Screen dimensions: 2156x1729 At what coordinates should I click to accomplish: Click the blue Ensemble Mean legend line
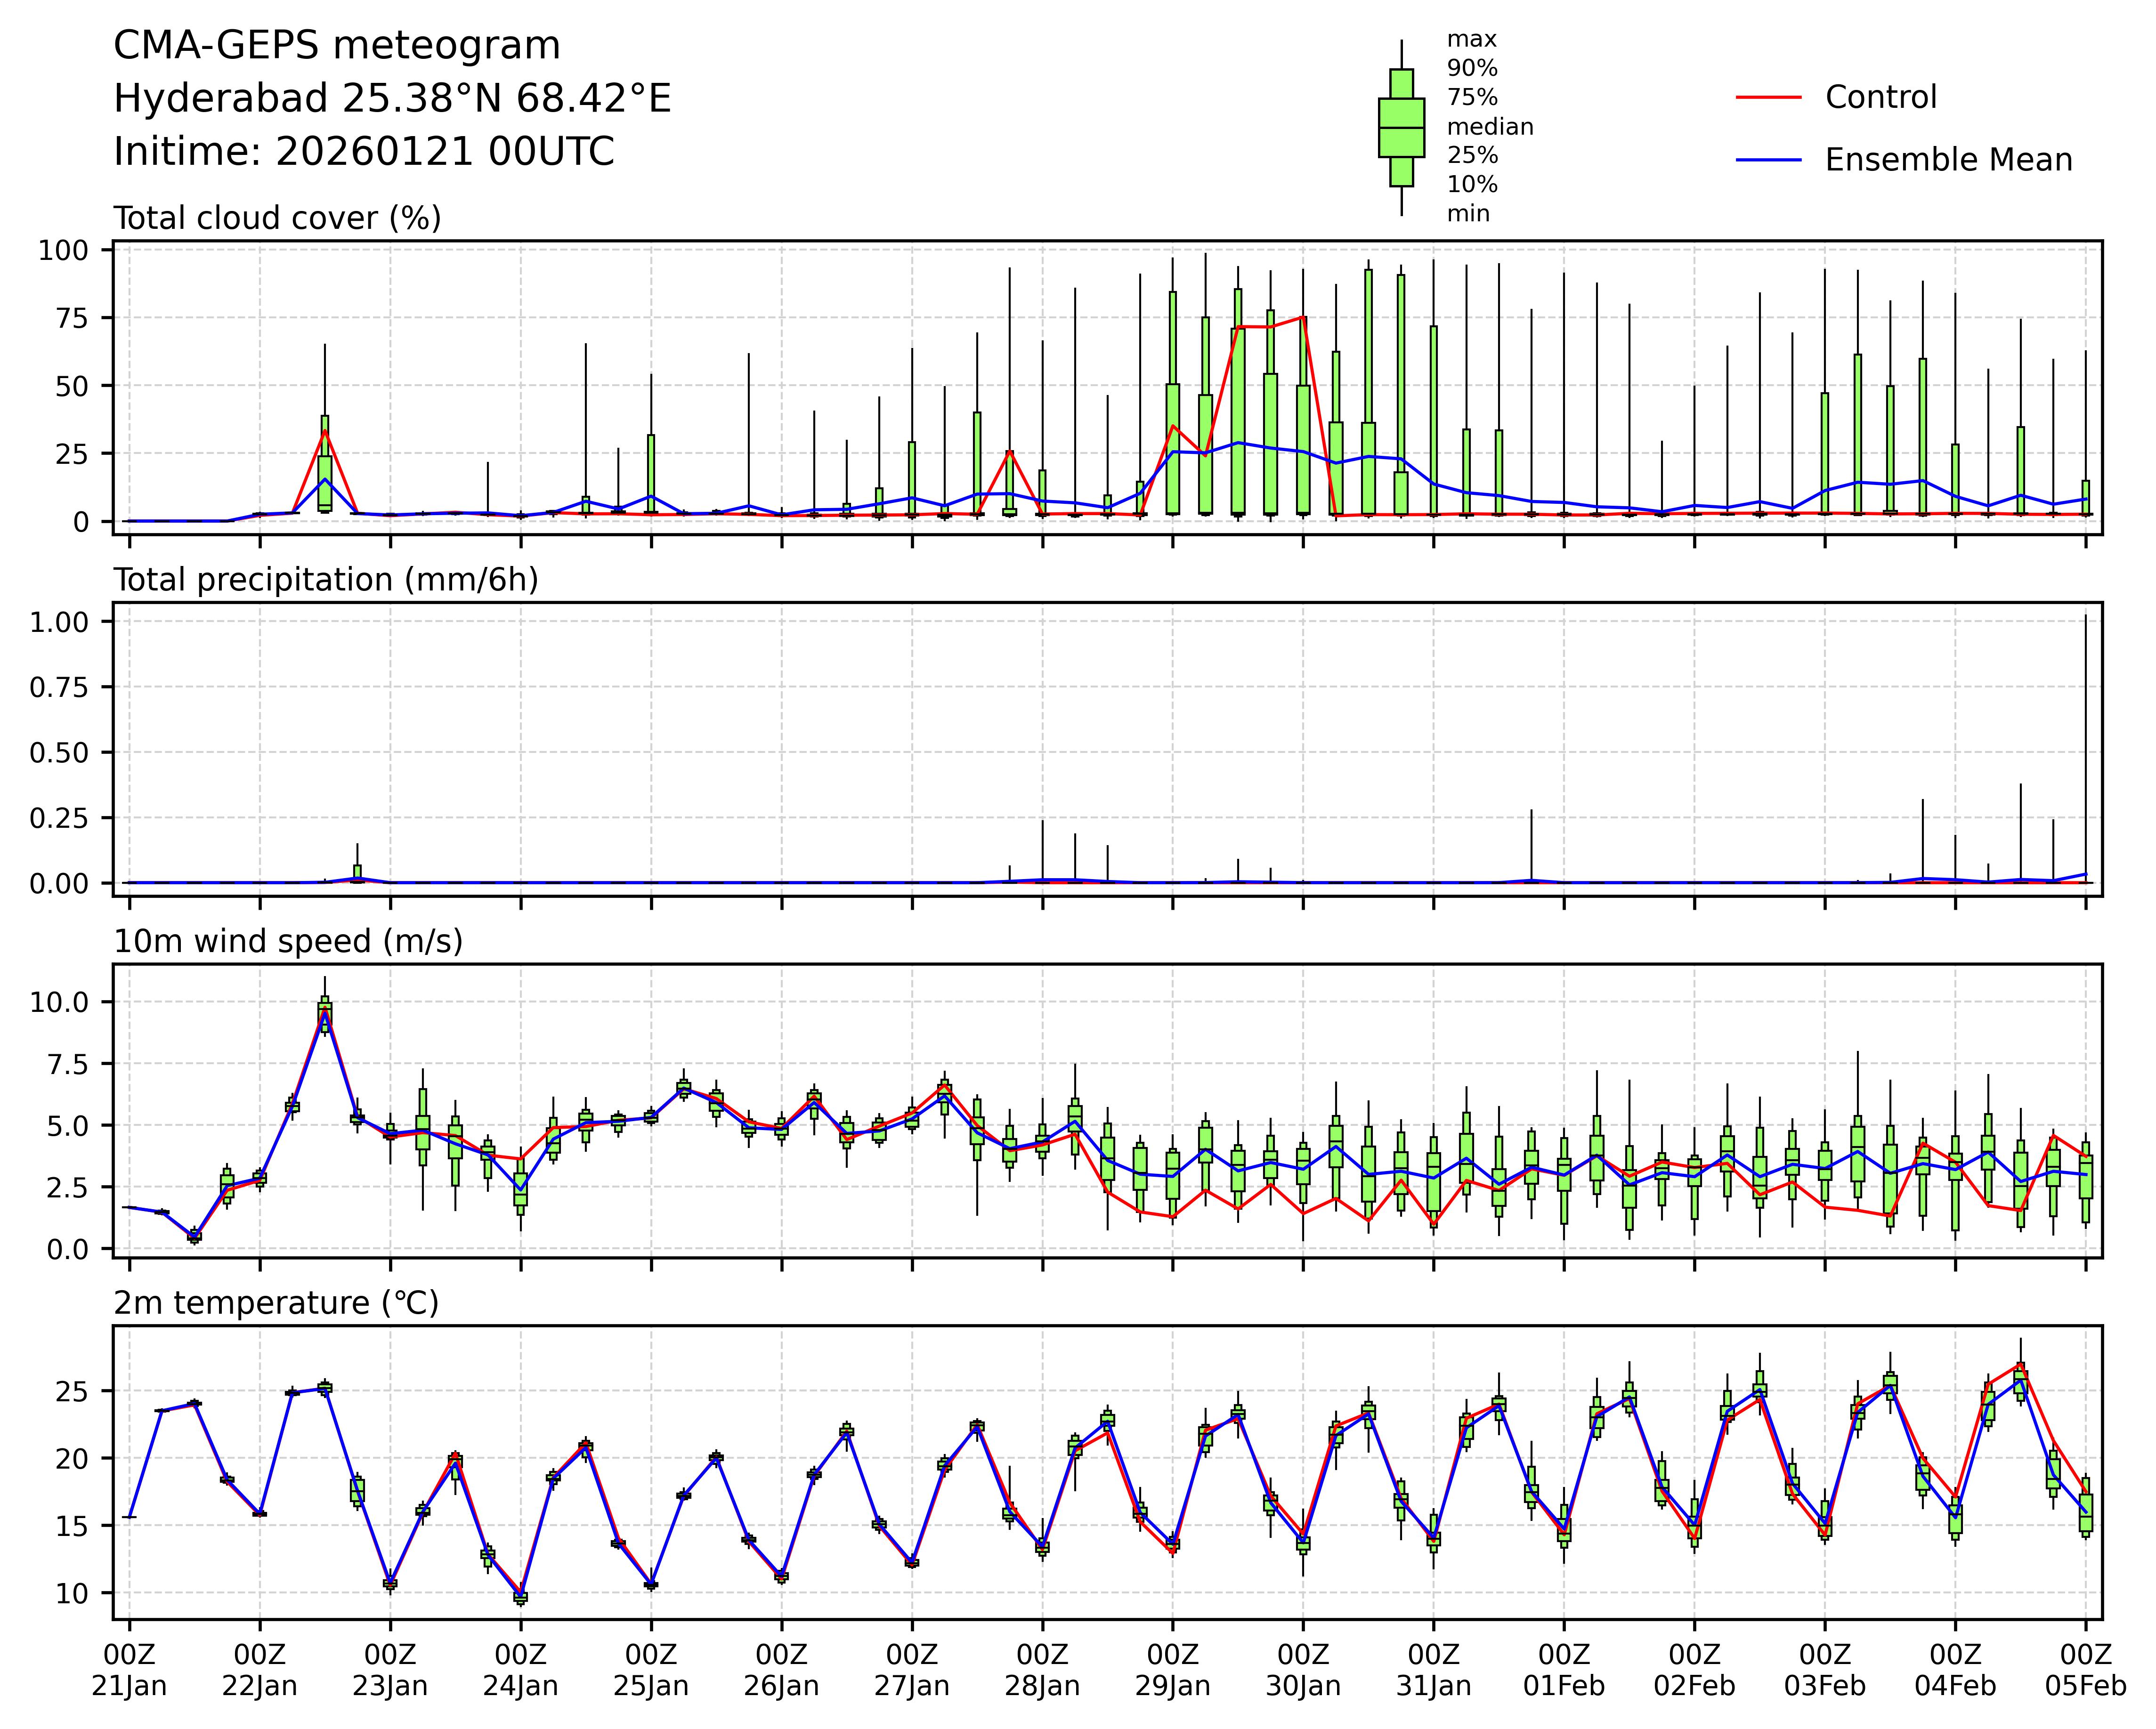click(x=1768, y=160)
